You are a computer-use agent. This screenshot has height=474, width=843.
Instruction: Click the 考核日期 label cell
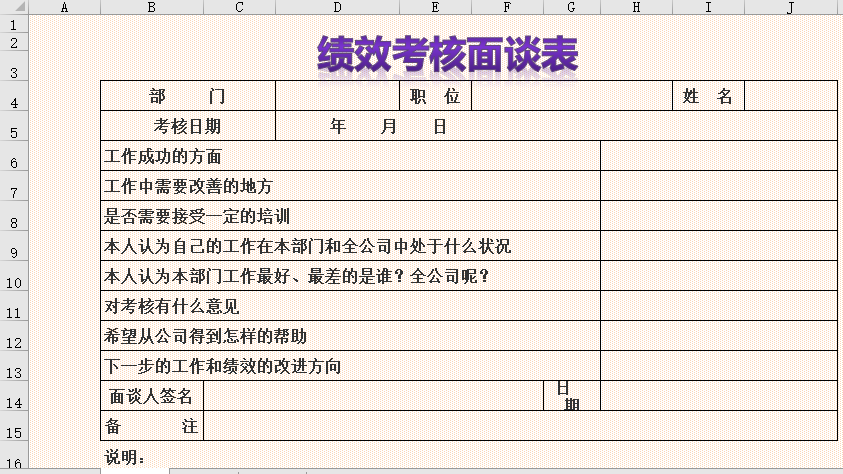(188, 126)
